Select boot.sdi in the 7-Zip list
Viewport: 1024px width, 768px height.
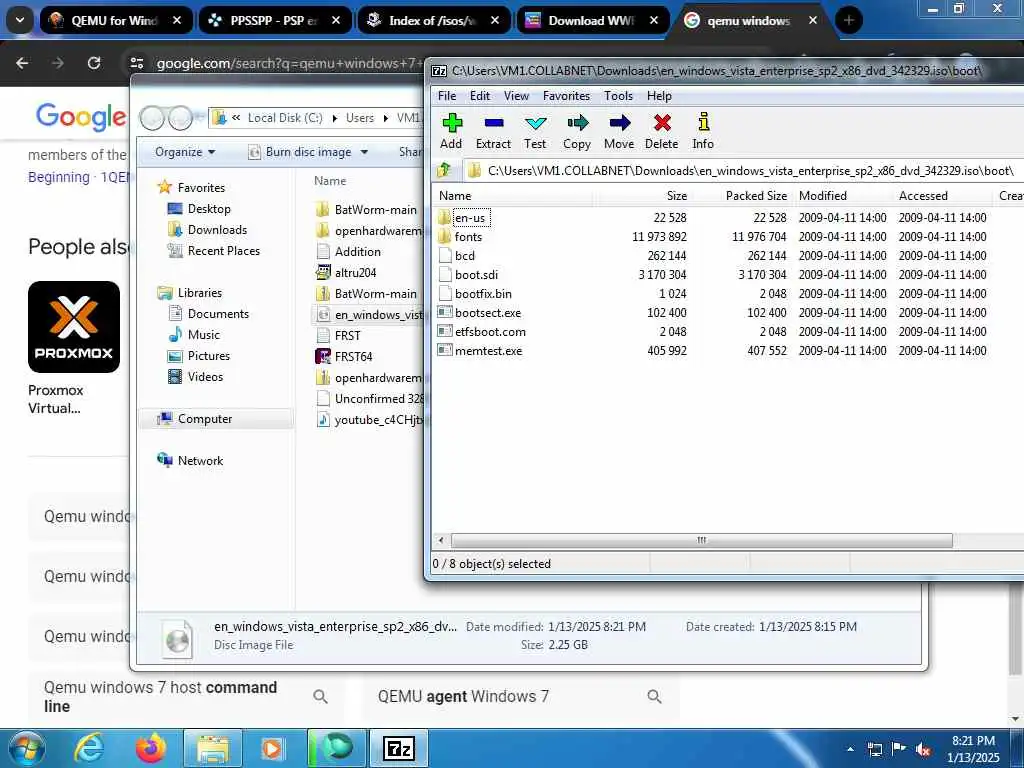tap(476, 274)
